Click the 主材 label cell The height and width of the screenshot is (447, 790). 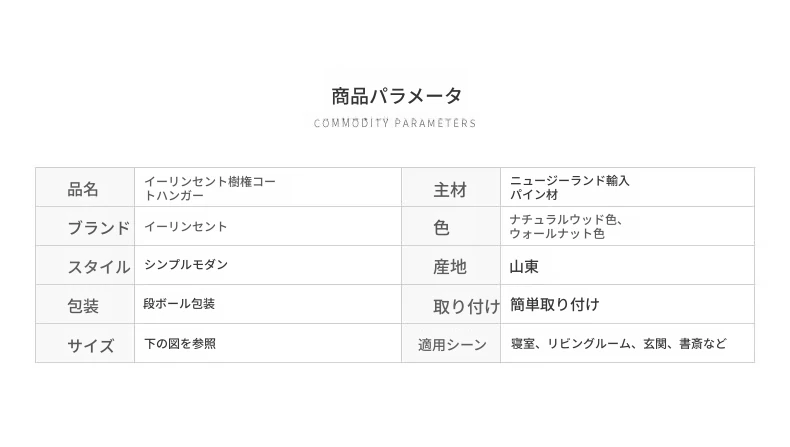pos(450,189)
